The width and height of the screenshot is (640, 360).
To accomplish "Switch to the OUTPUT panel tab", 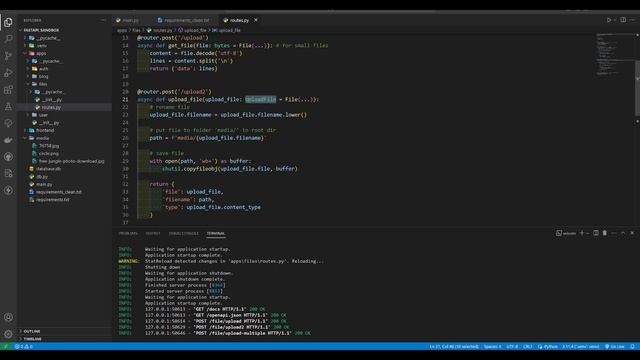I will point(153,233).
